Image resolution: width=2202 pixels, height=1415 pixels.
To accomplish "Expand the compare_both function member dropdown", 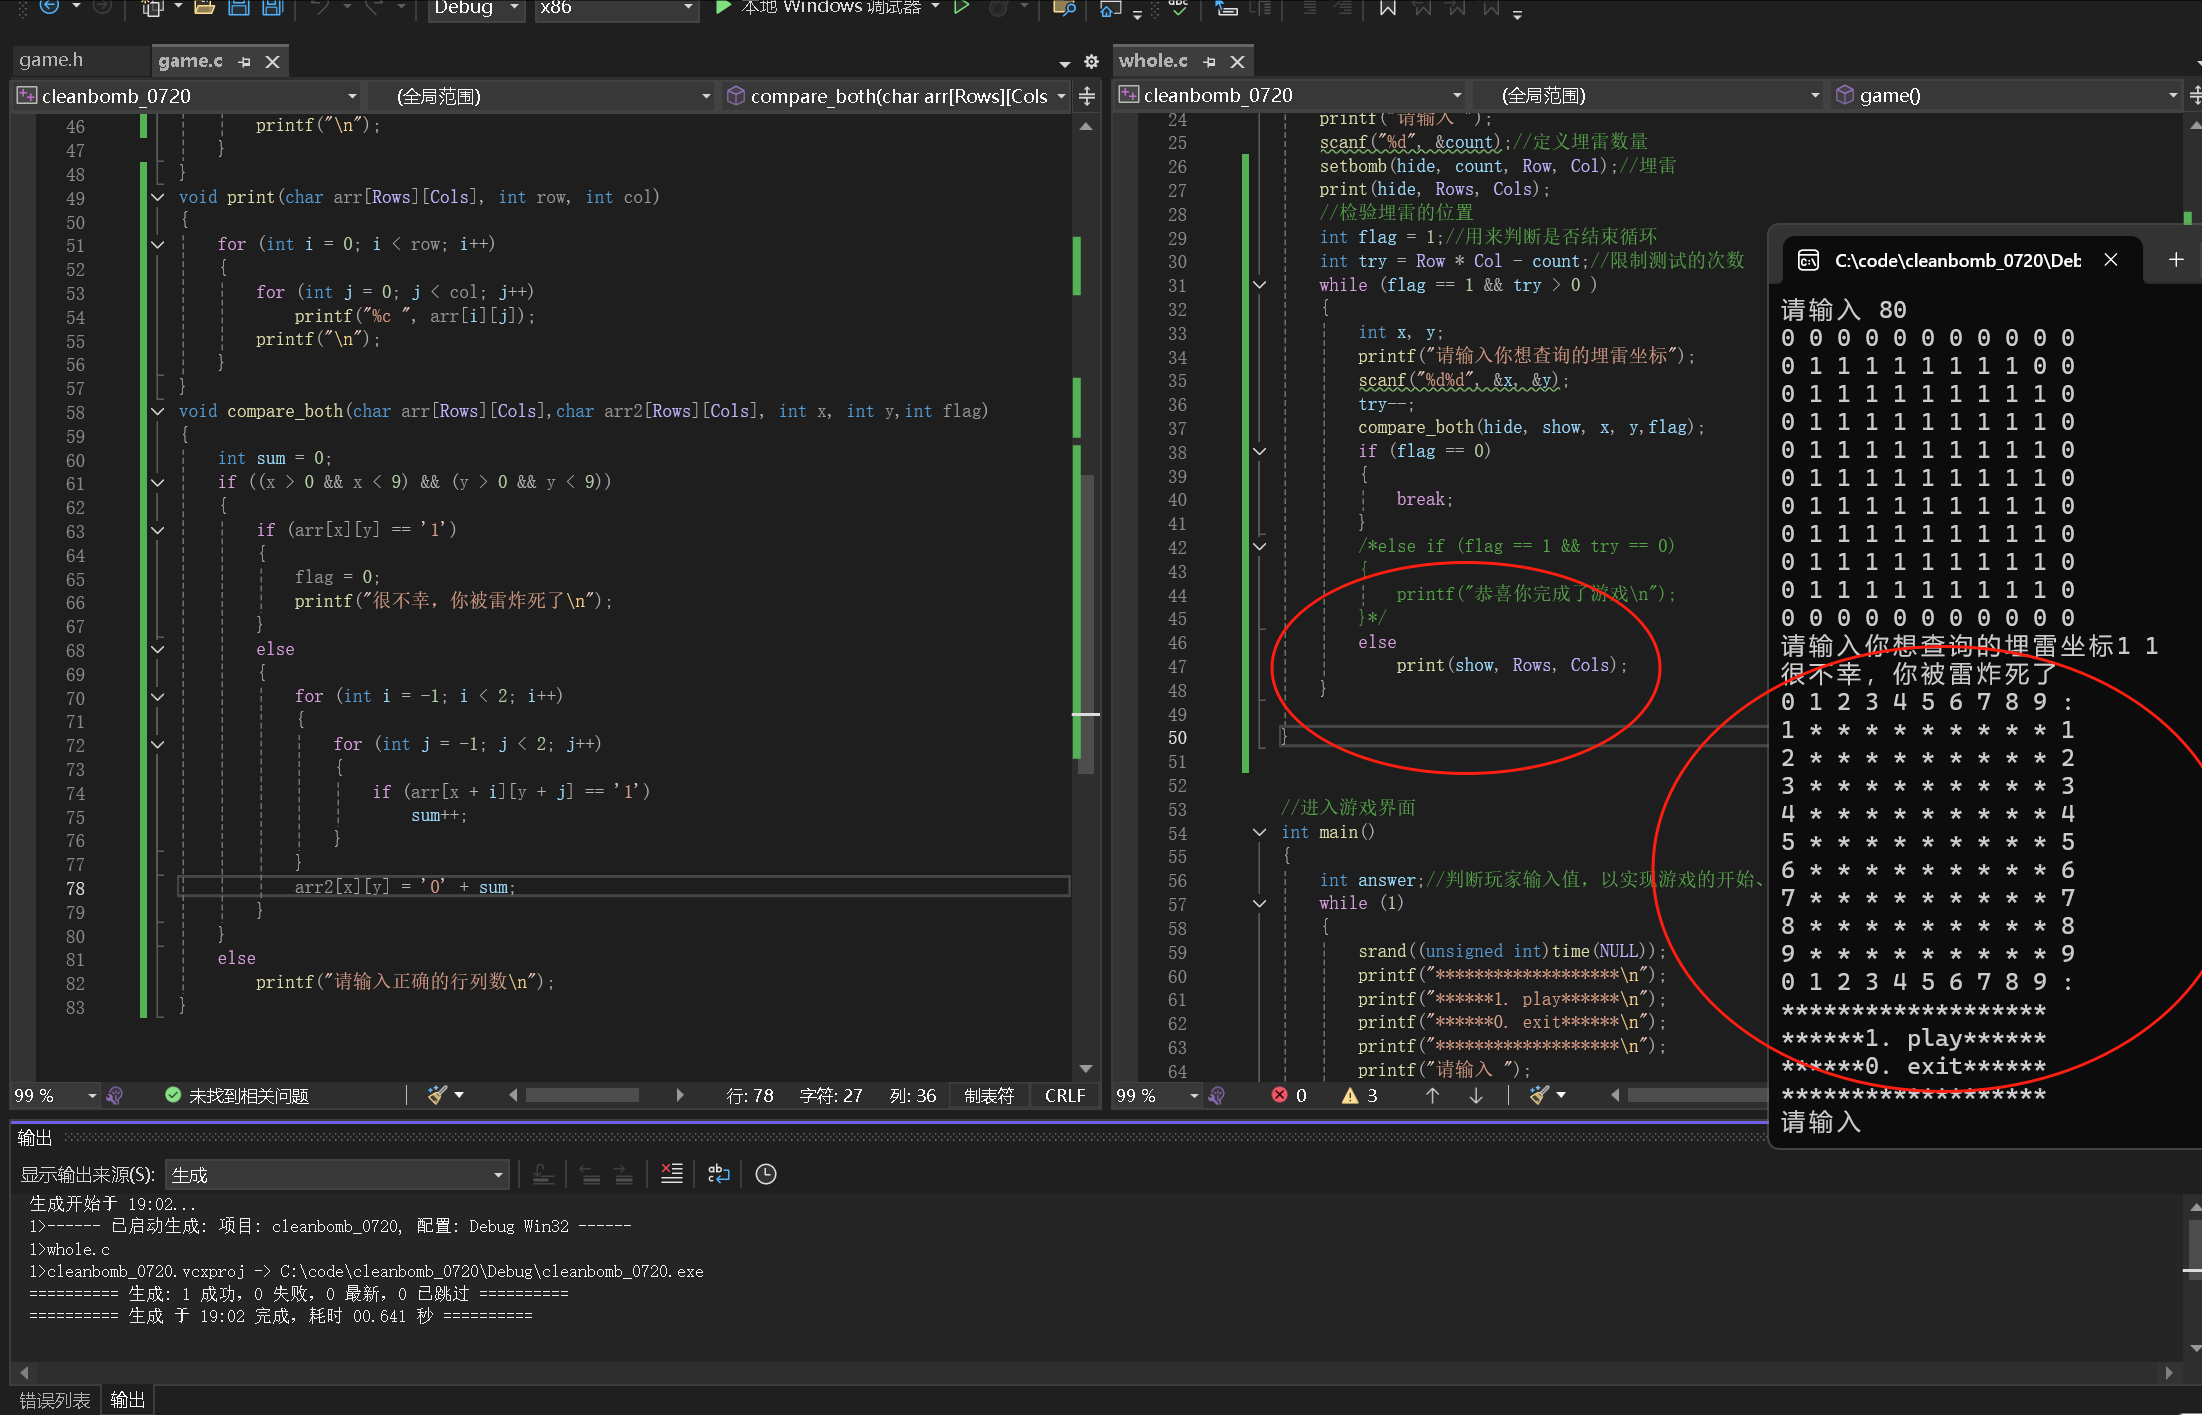I will 1061,96.
